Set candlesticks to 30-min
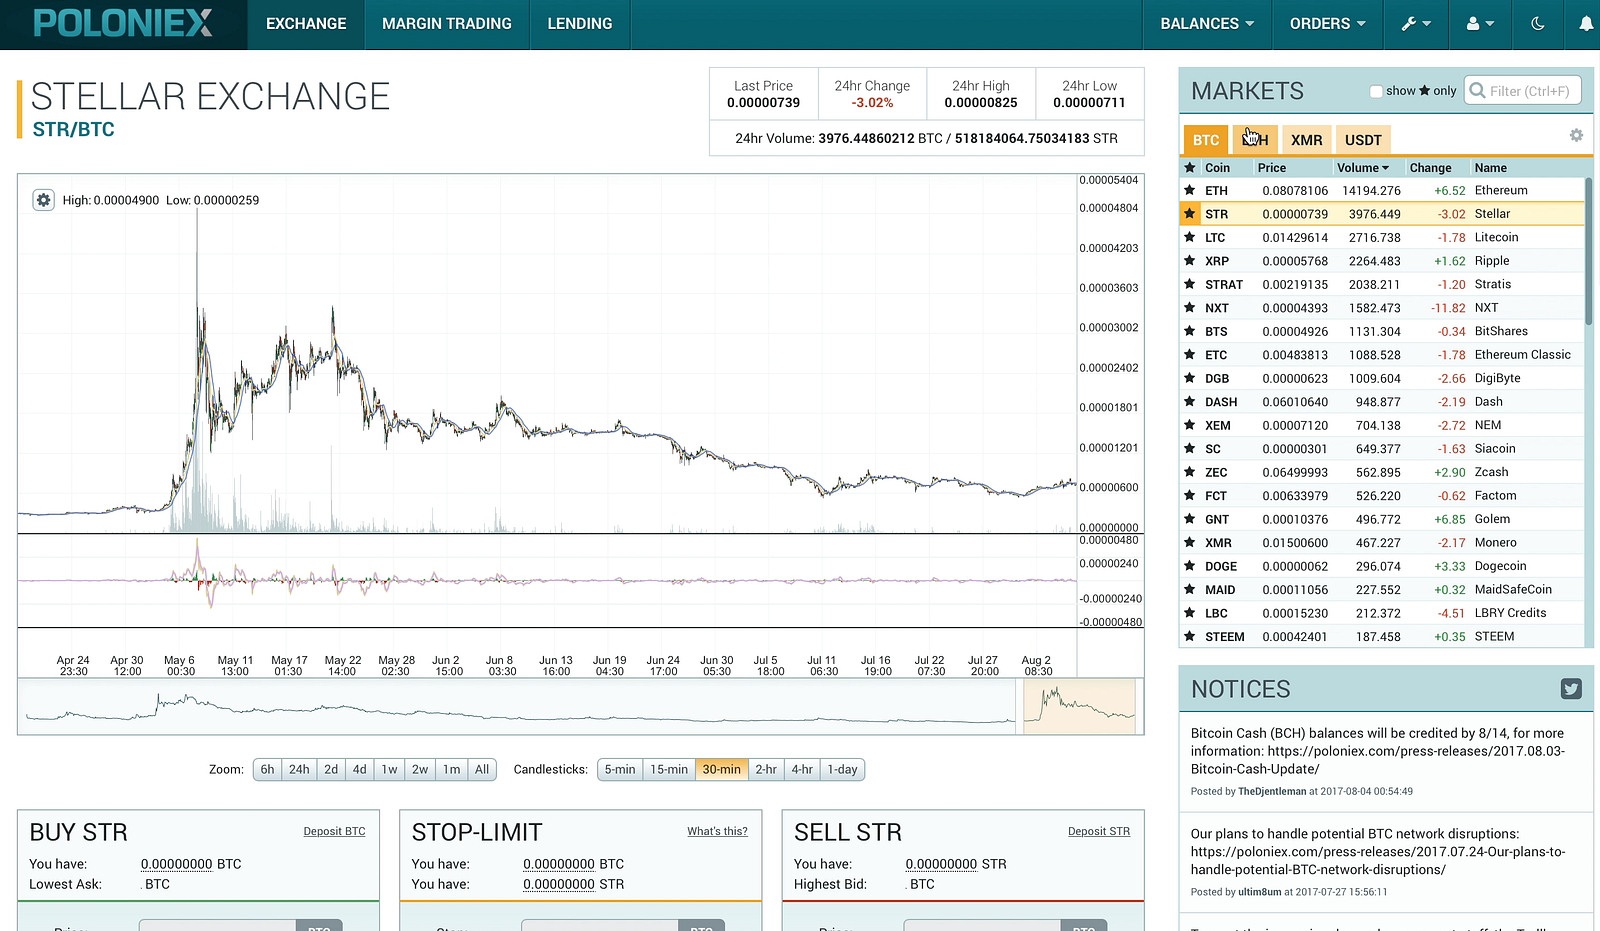This screenshot has height=931, width=1600. [721, 769]
